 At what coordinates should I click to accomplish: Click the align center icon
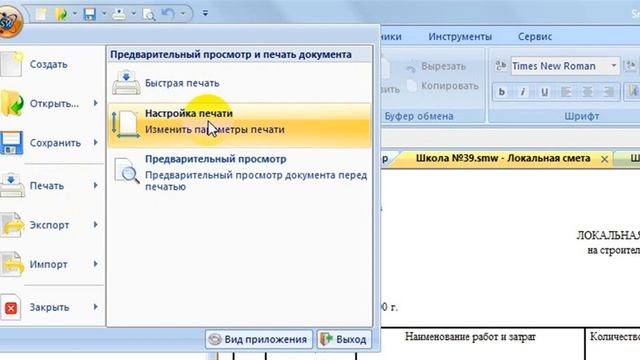(x=587, y=92)
